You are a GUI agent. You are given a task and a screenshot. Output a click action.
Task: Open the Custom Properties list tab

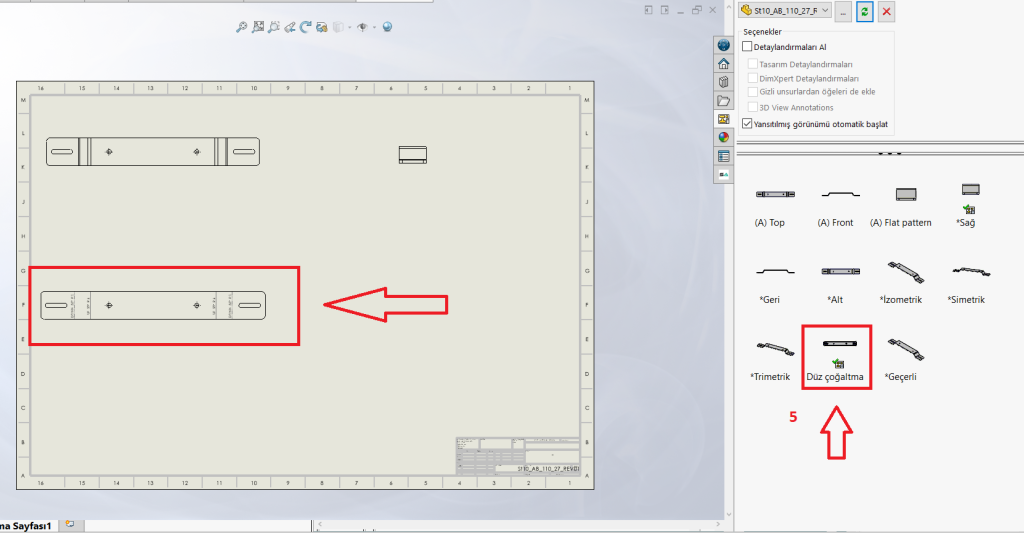coord(723,156)
